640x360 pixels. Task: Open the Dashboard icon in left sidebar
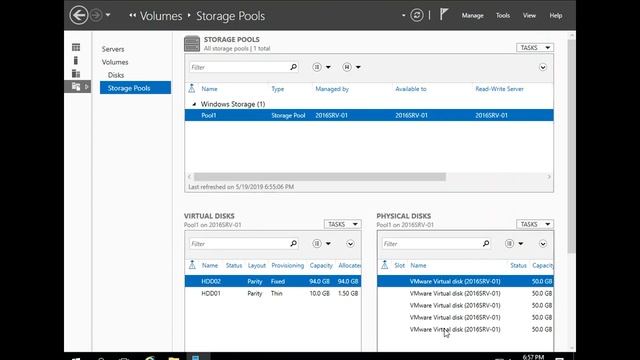click(76, 47)
